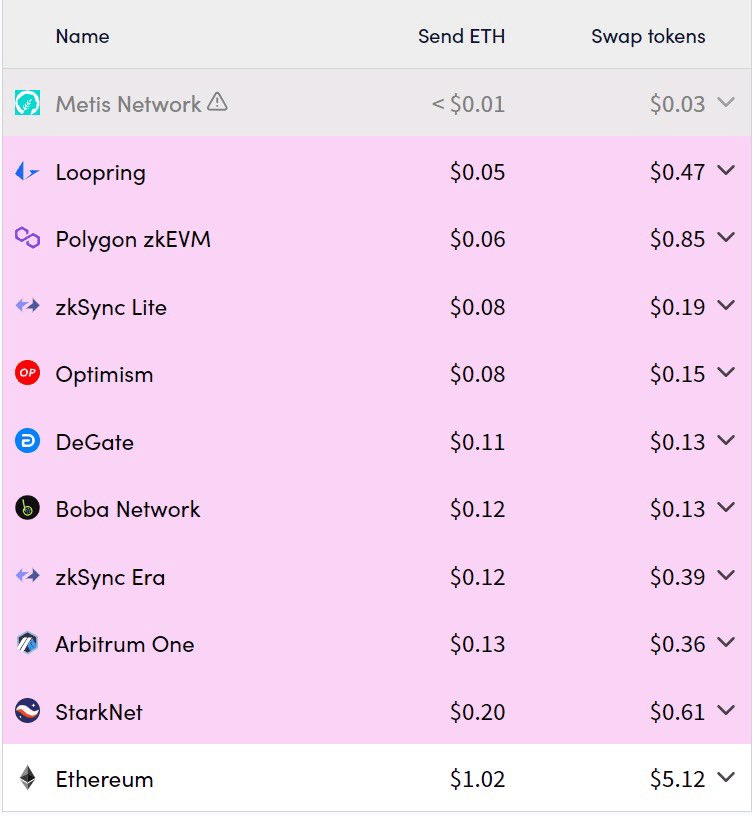Expand the Loopring row chevron
Screen dimensions: 752x816
[725, 170]
